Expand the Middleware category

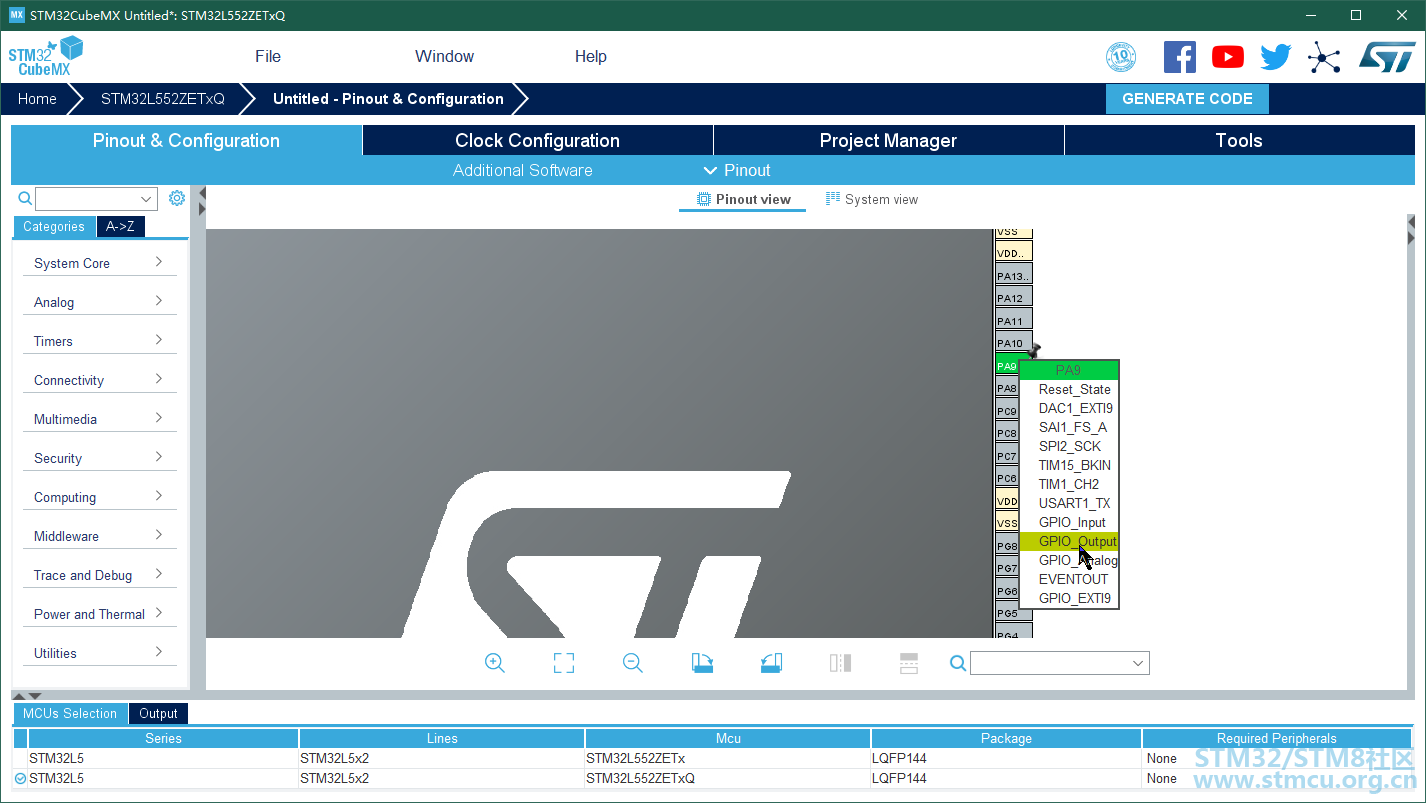point(99,536)
